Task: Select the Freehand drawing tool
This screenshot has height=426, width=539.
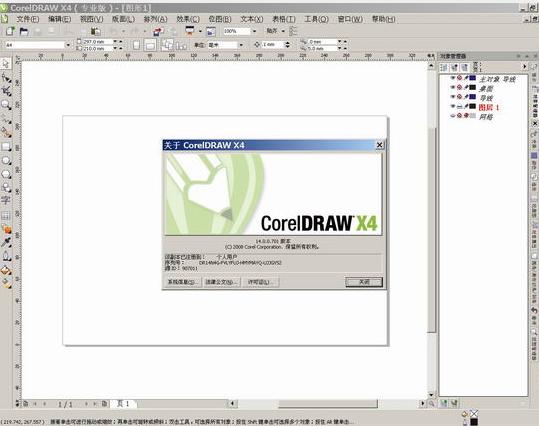Action: click(x=6, y=119)
